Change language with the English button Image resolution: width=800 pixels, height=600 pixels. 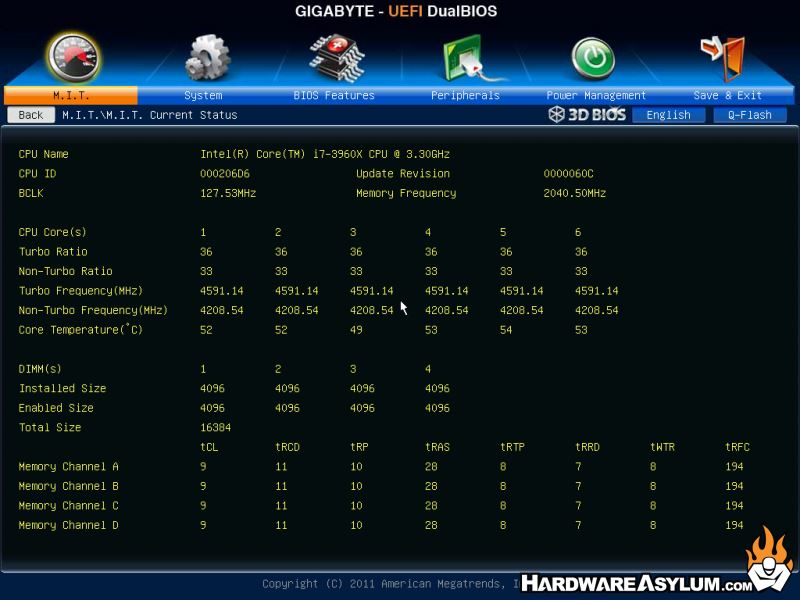[x=668, y=115]
